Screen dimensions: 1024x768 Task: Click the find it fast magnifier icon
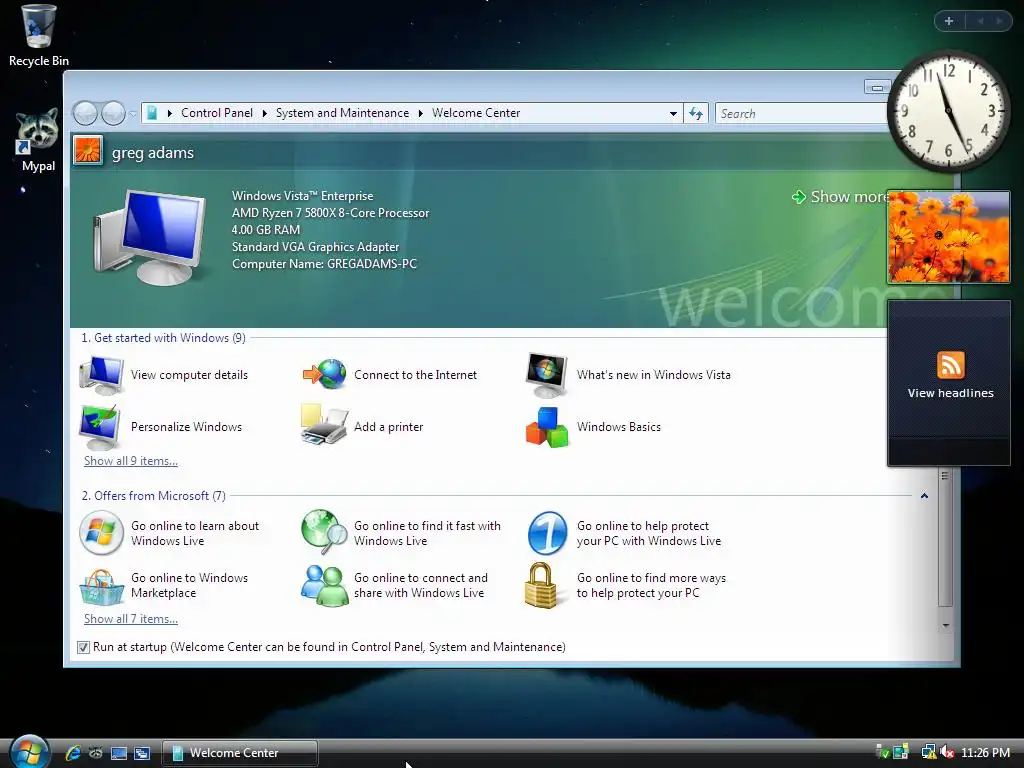pos(325,532)
